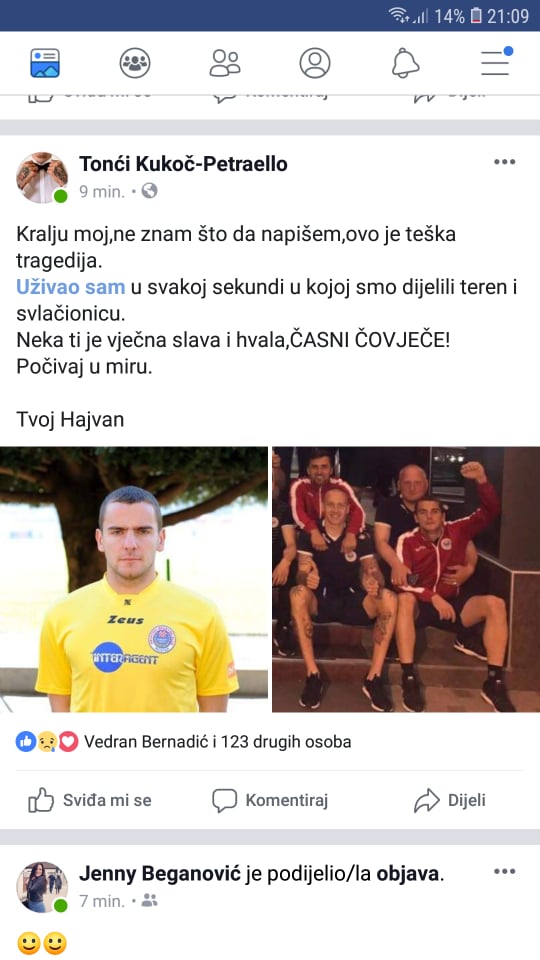Open the yellow jersey player photo
The image size is (540, 960).
[133, 579]
